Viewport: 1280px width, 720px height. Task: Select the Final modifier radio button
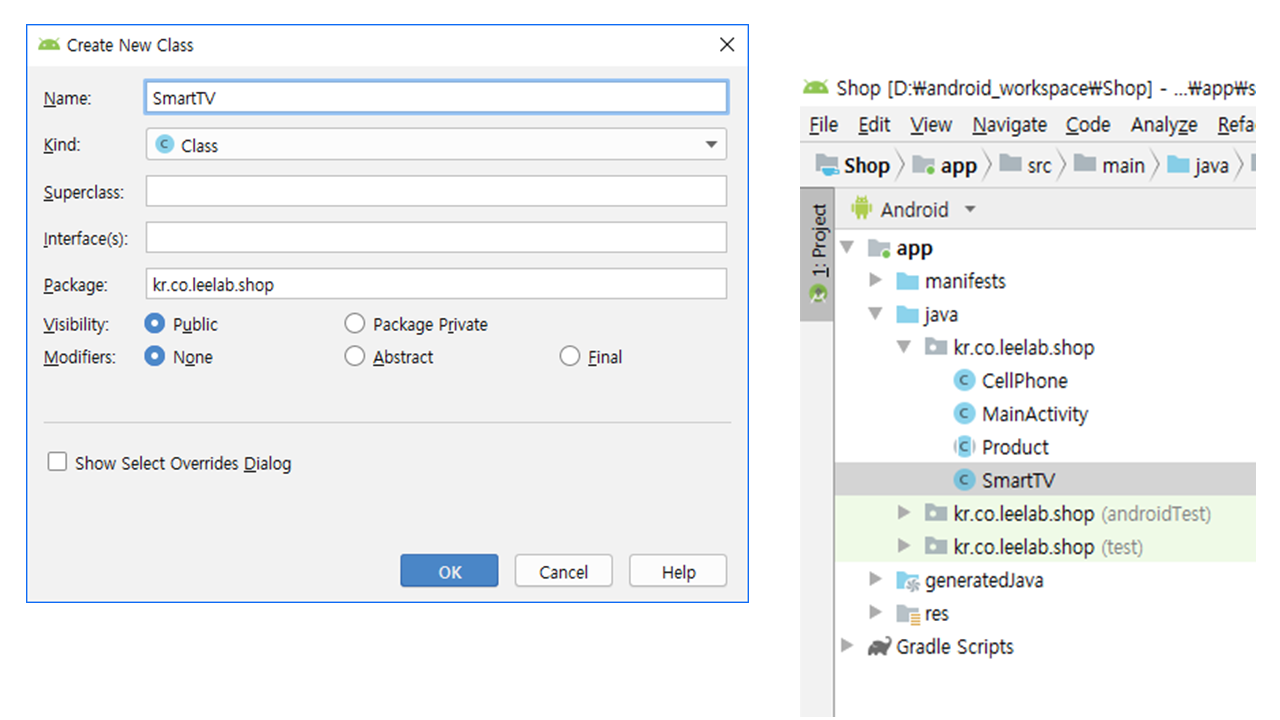(x=570, y=357)
